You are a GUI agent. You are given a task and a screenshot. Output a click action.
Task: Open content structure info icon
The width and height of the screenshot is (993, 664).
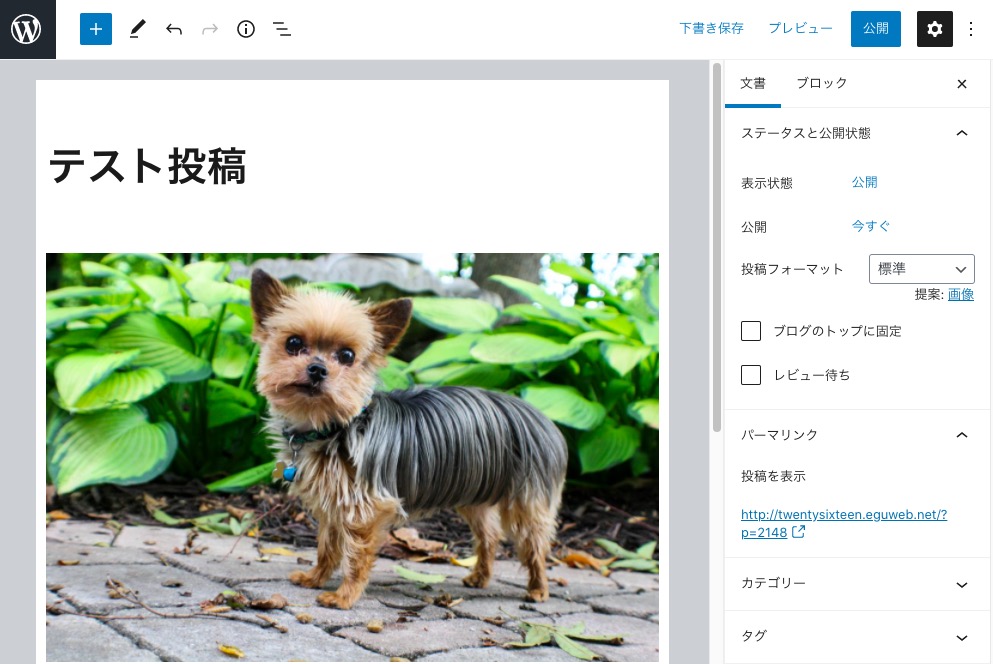[x=246, y=29]
